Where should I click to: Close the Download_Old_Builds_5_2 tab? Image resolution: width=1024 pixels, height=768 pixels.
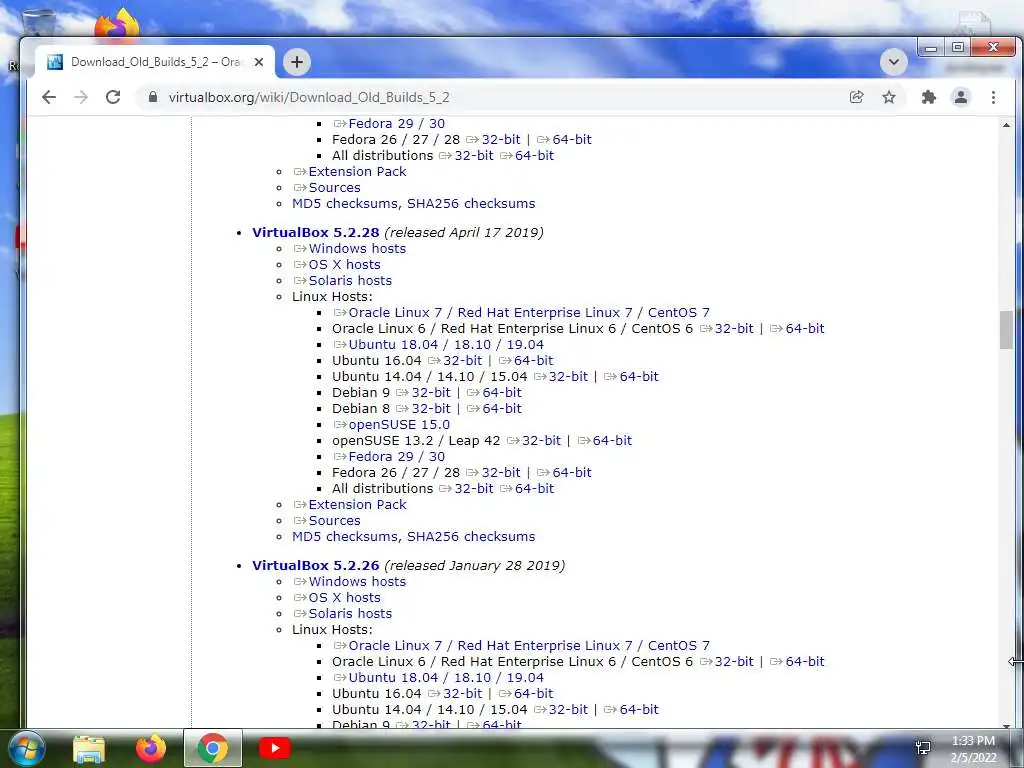tap(259, 62)
